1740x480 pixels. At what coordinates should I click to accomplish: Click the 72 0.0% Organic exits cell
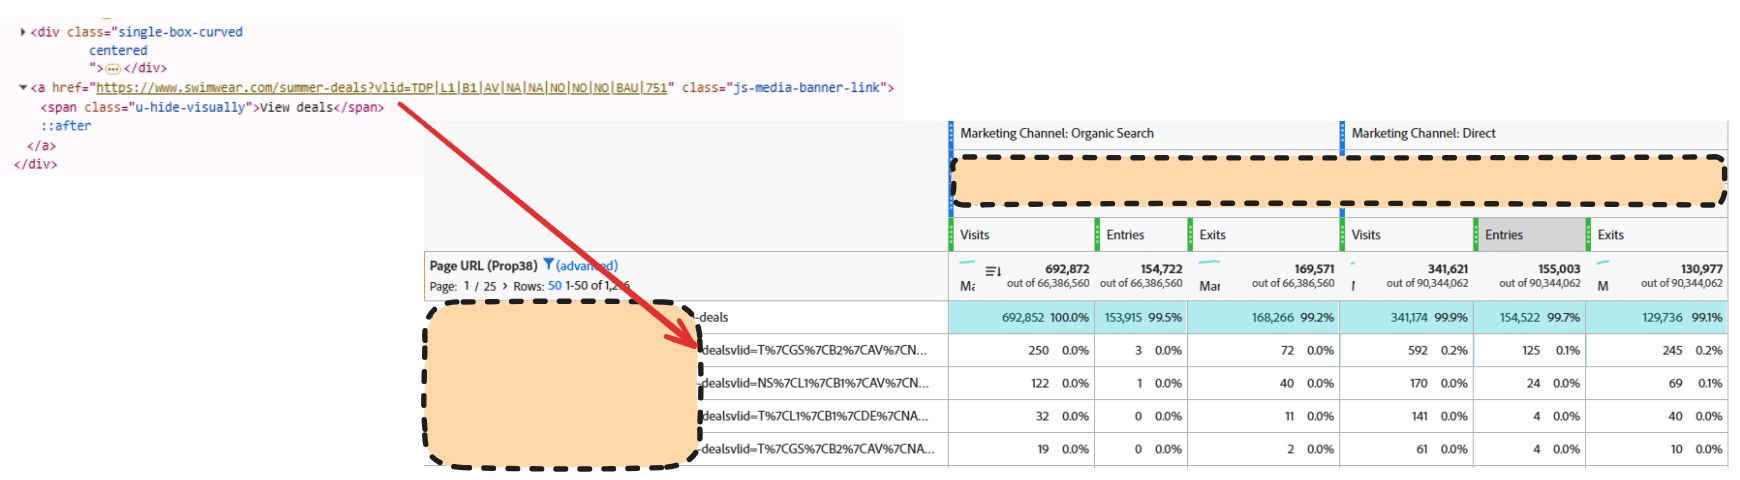point(1263,350)
